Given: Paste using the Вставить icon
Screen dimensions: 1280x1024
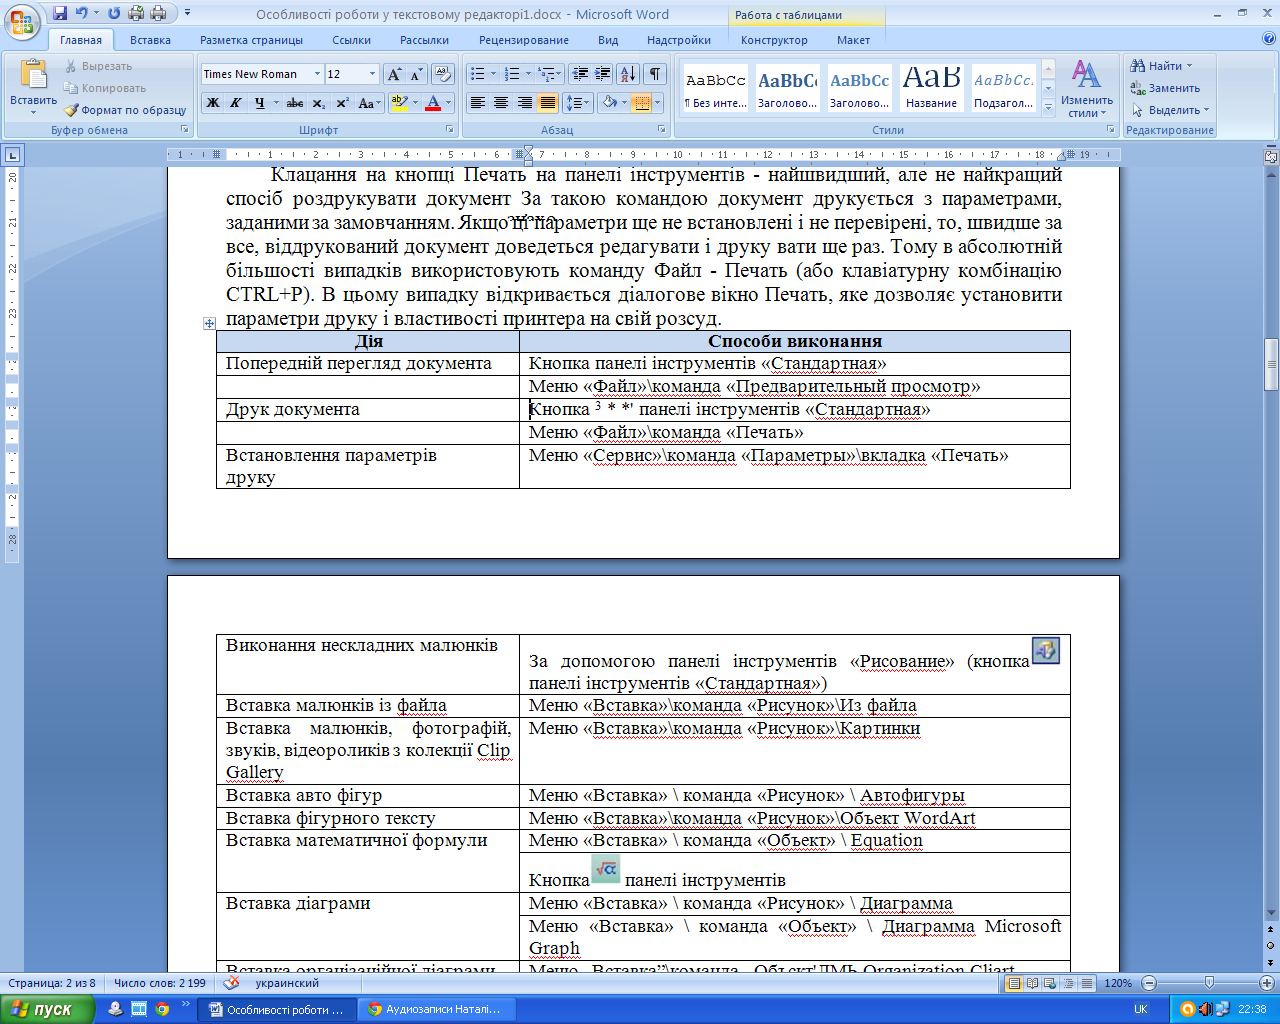Looking at the screenshot, I should (x=33, y=75).
